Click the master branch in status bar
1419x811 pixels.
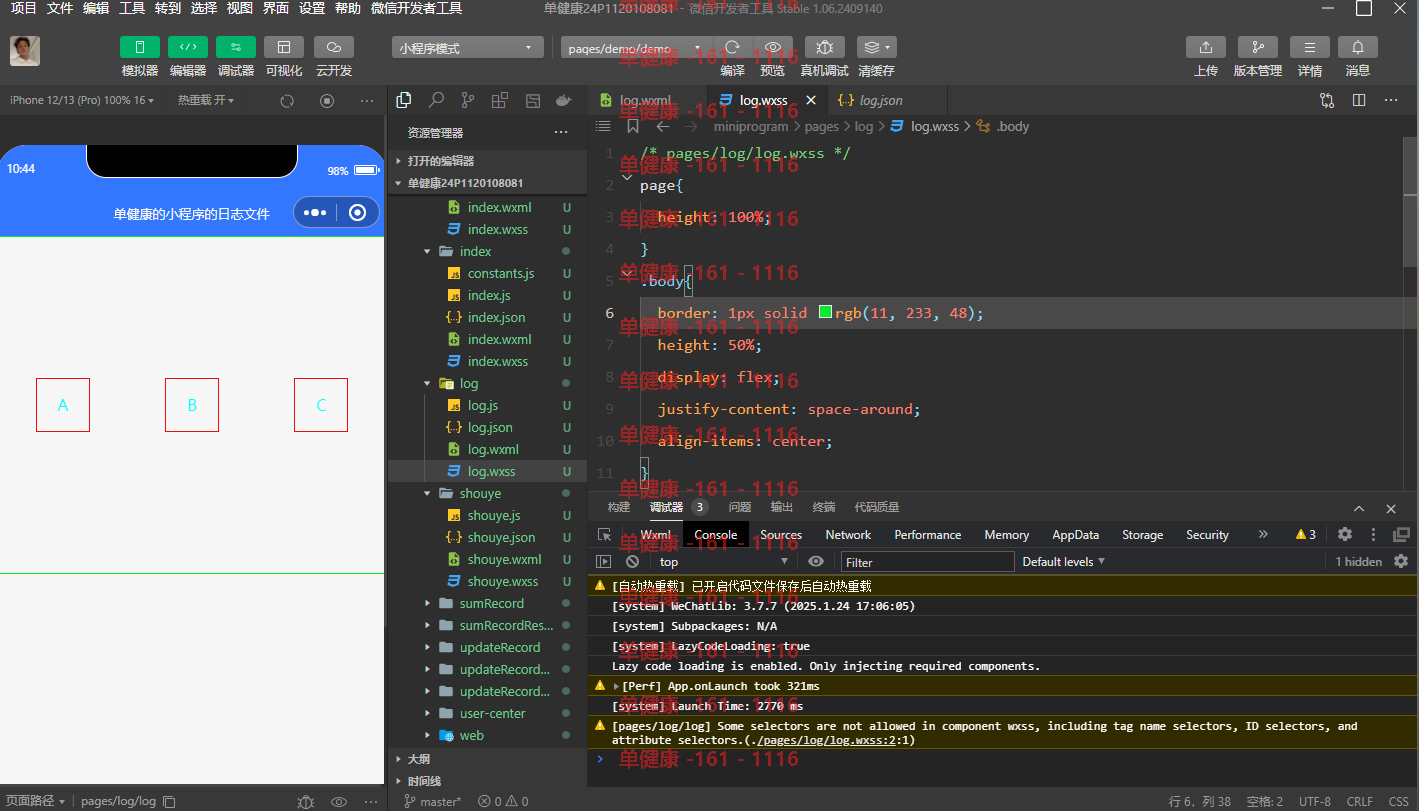(433, 801)
